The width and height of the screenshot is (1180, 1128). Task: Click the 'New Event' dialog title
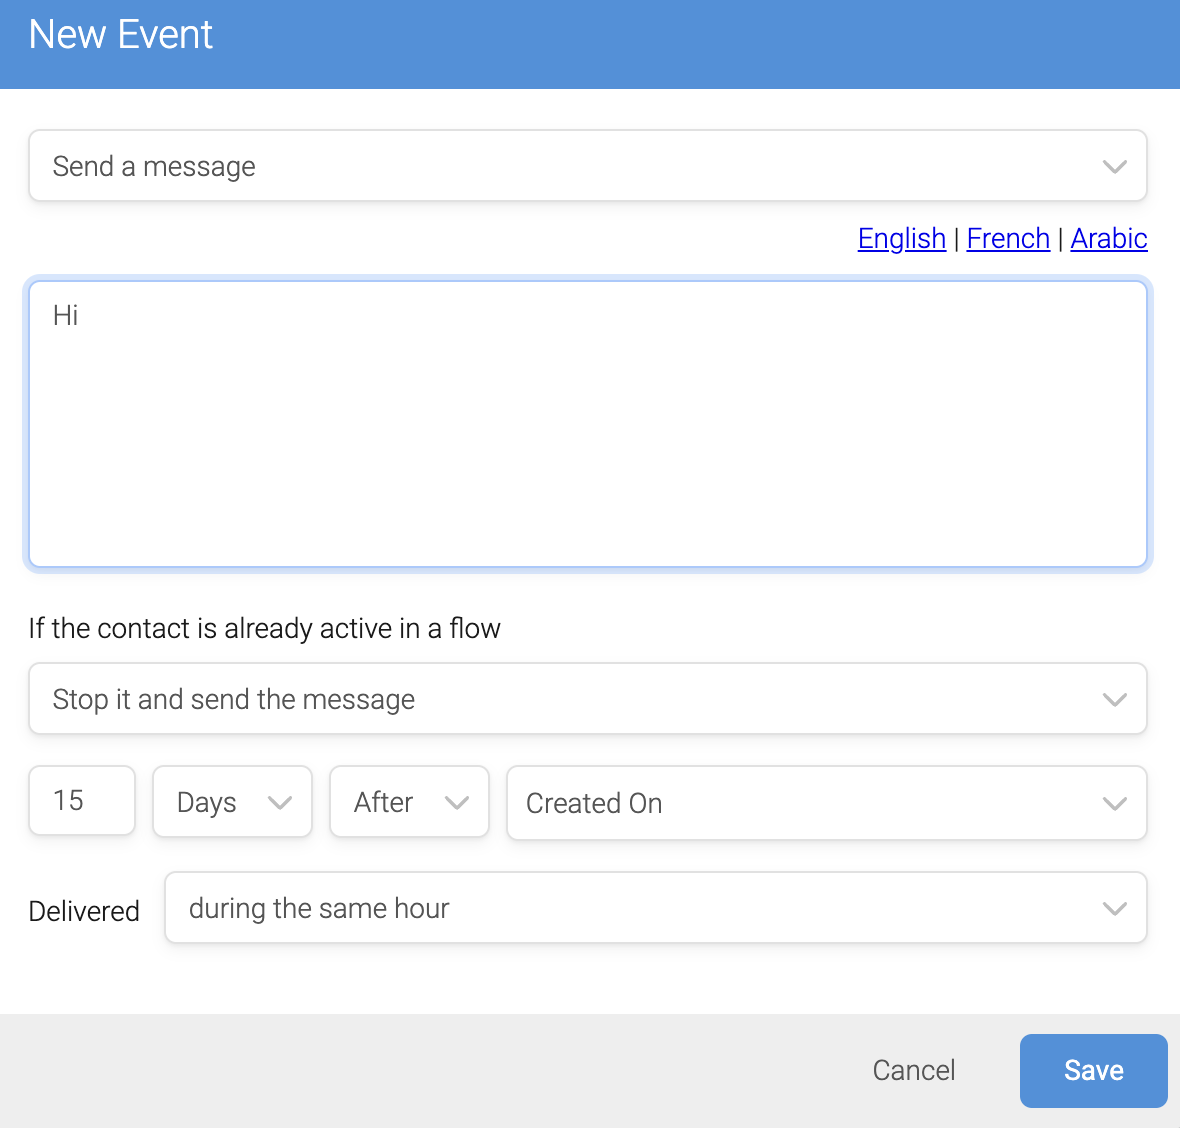pyautogui.click(x=120, y=35)
